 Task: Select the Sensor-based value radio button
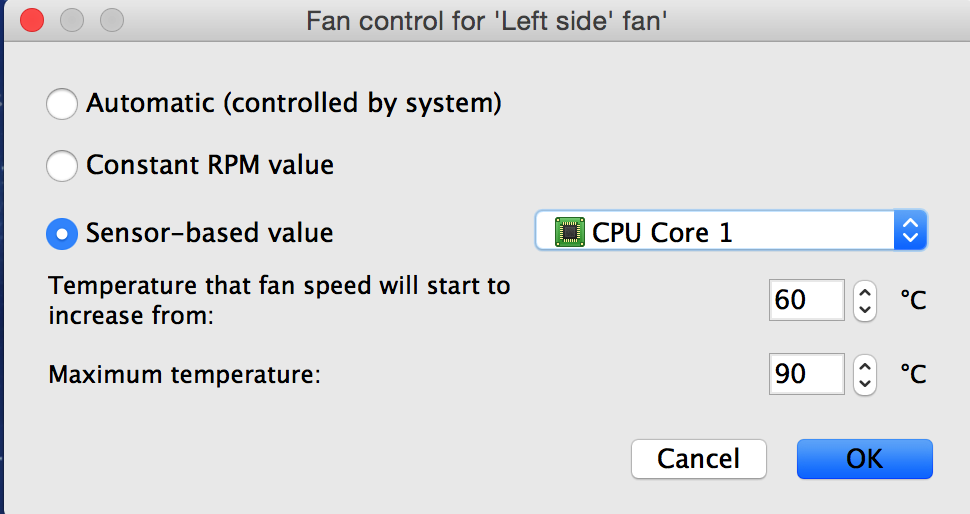click(62, 234)
